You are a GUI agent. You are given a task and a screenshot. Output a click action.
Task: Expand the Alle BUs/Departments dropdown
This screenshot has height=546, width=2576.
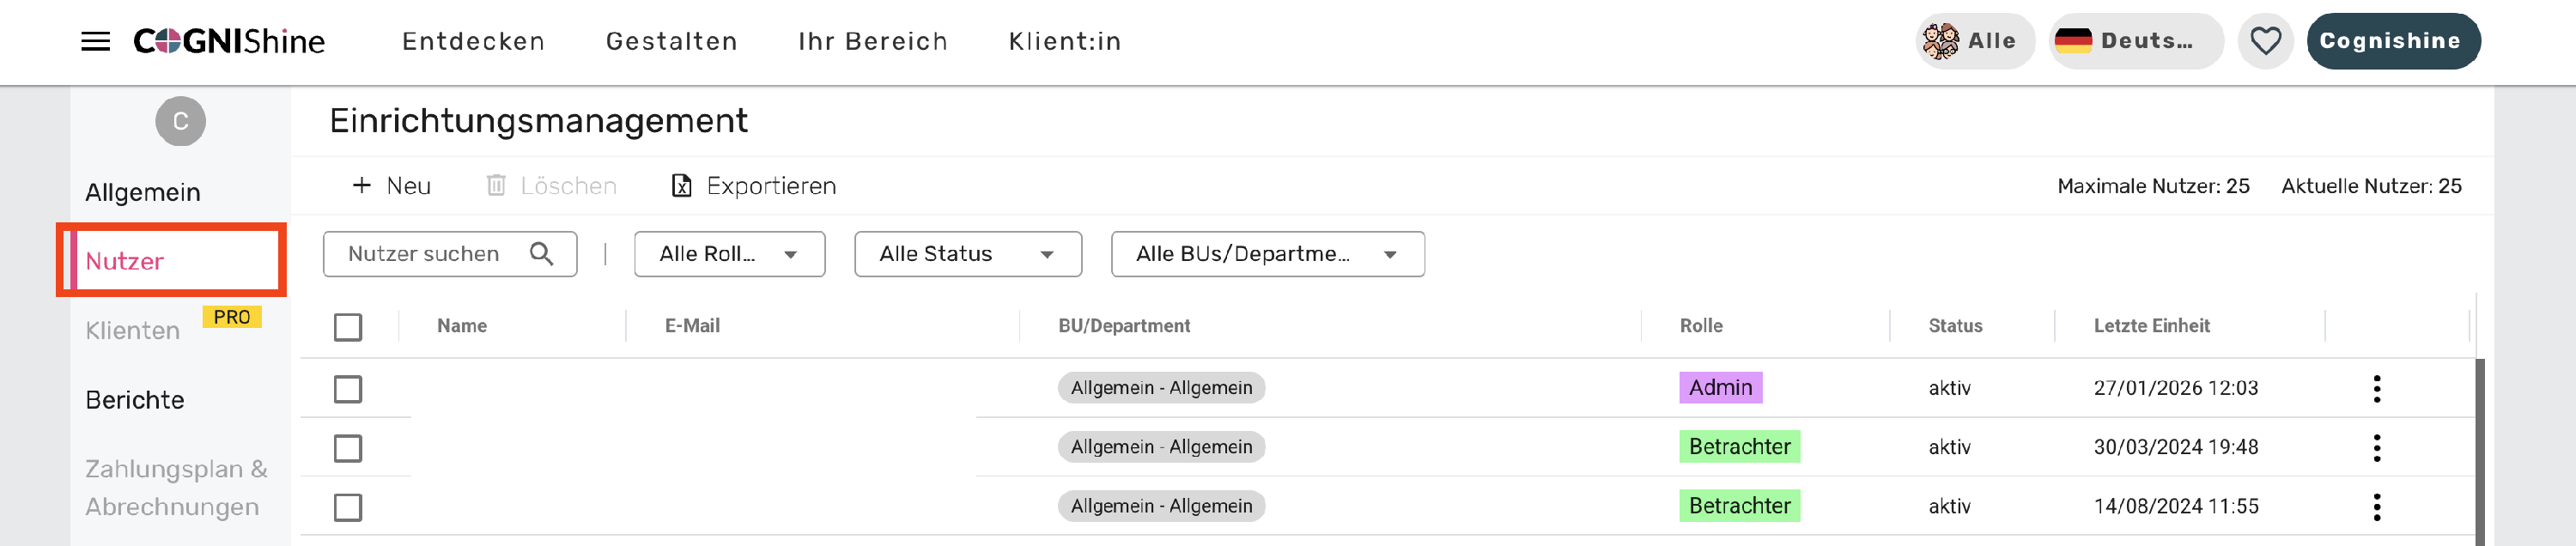pyautogui.click(x=1267, y=254)
